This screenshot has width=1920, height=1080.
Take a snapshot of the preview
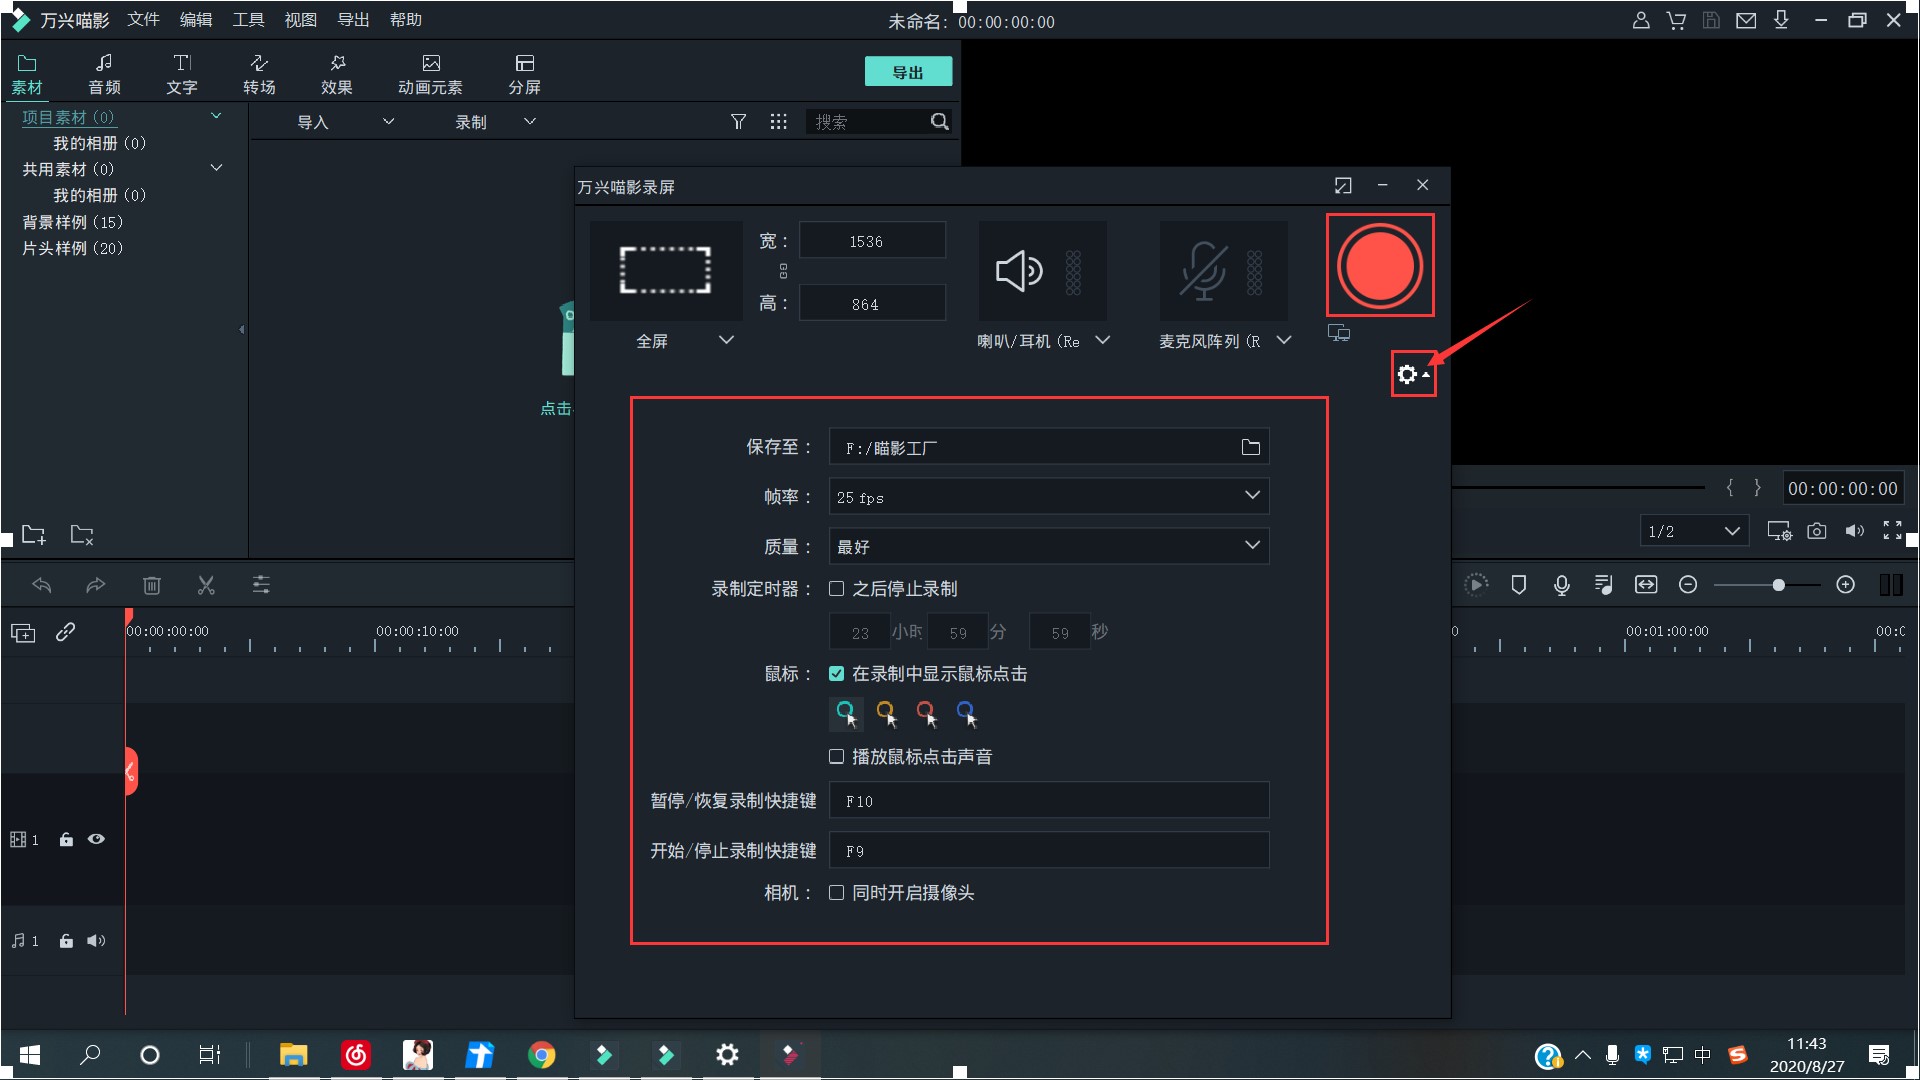click(1817, 531)
